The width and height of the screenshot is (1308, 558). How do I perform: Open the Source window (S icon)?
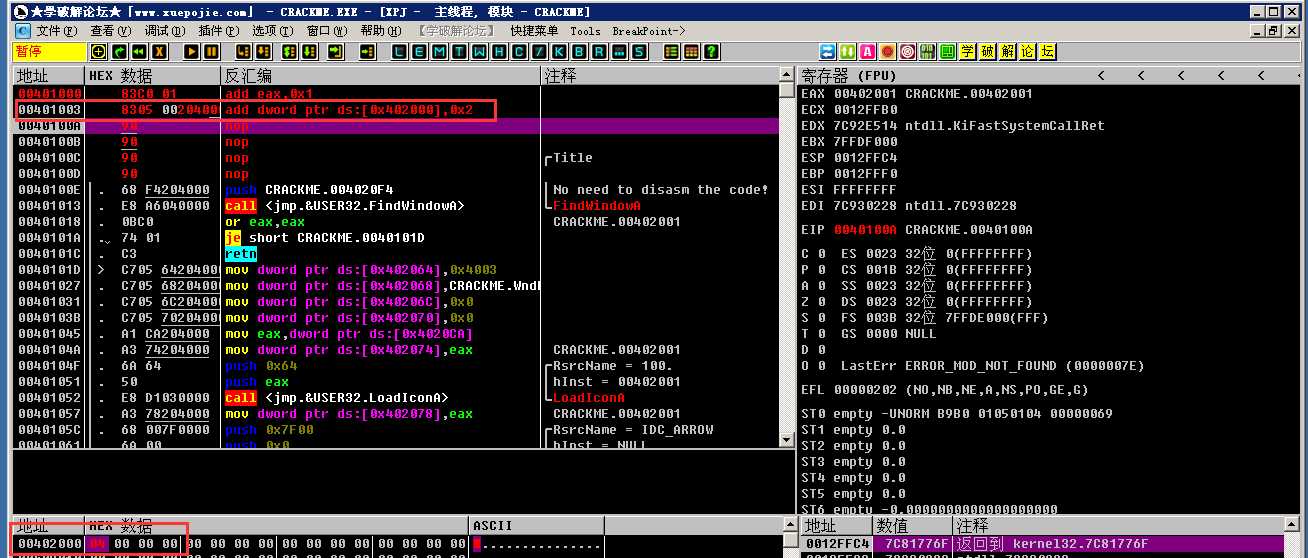[640, 51]
